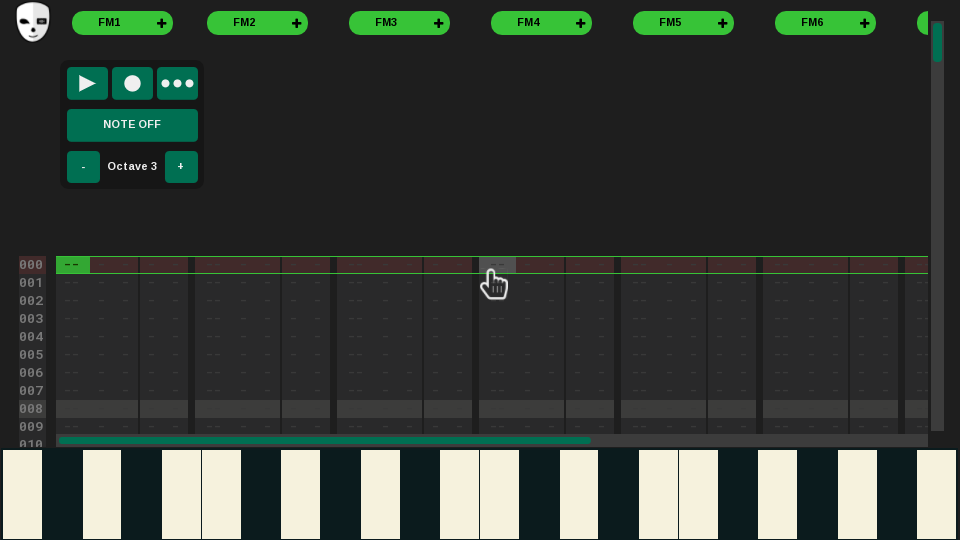Image resolution: width=960 pixels, height=540 pixels.
Task: Select the FM5 channel label
Action: 670,23
